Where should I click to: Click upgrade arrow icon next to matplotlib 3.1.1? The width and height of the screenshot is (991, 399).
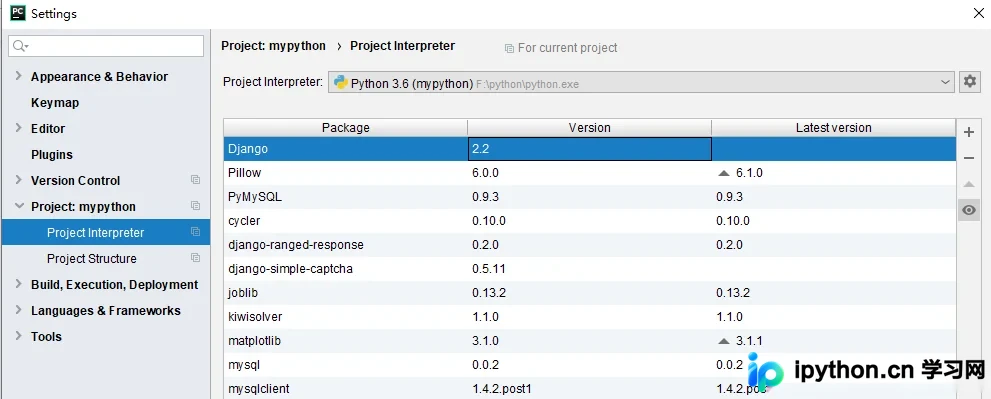[724, 341]
